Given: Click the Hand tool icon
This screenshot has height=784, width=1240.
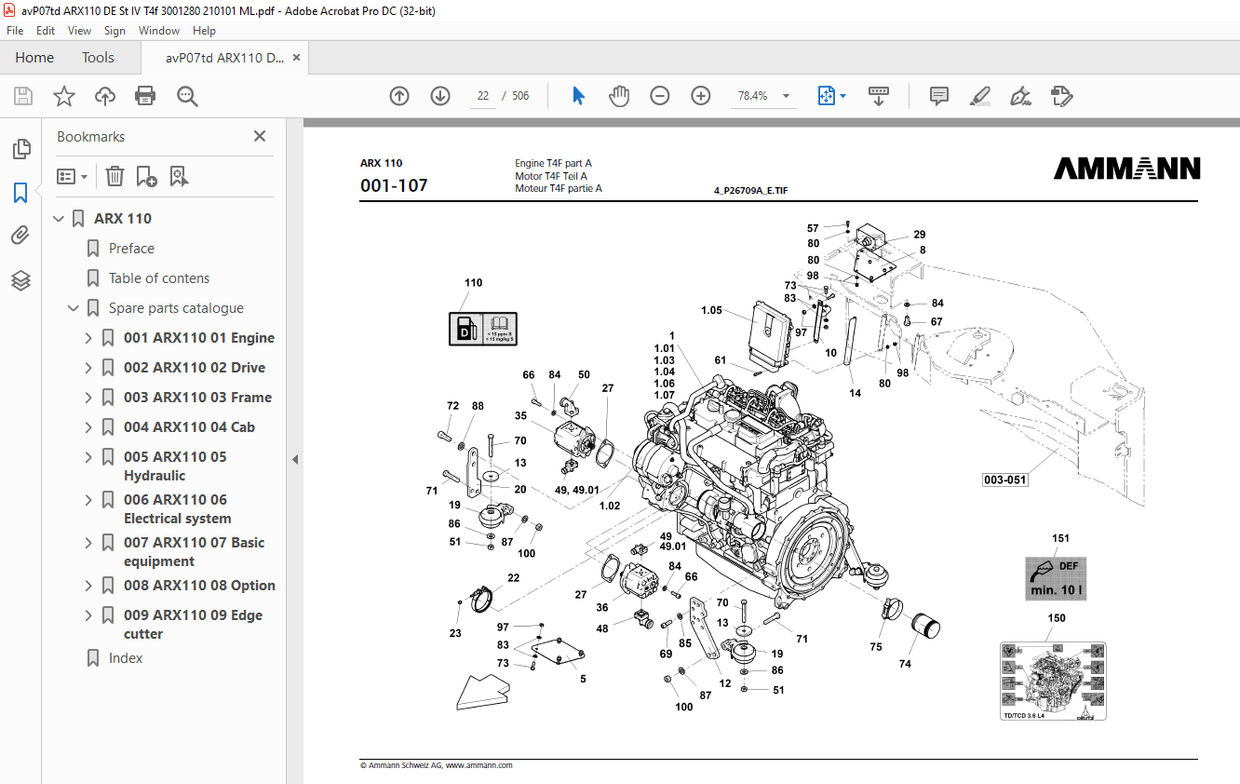Looking at the screenshot, I should click(x=619, y=95).
